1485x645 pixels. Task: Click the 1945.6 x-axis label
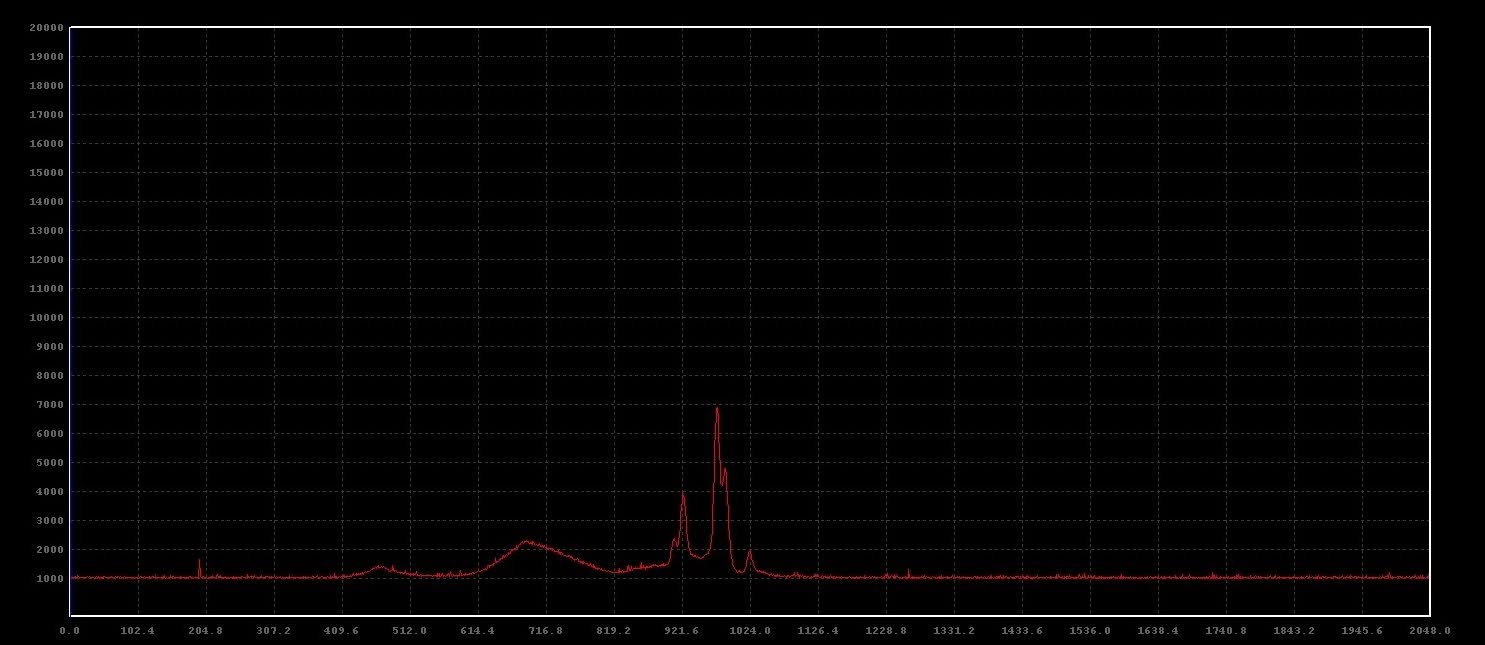1362,631
